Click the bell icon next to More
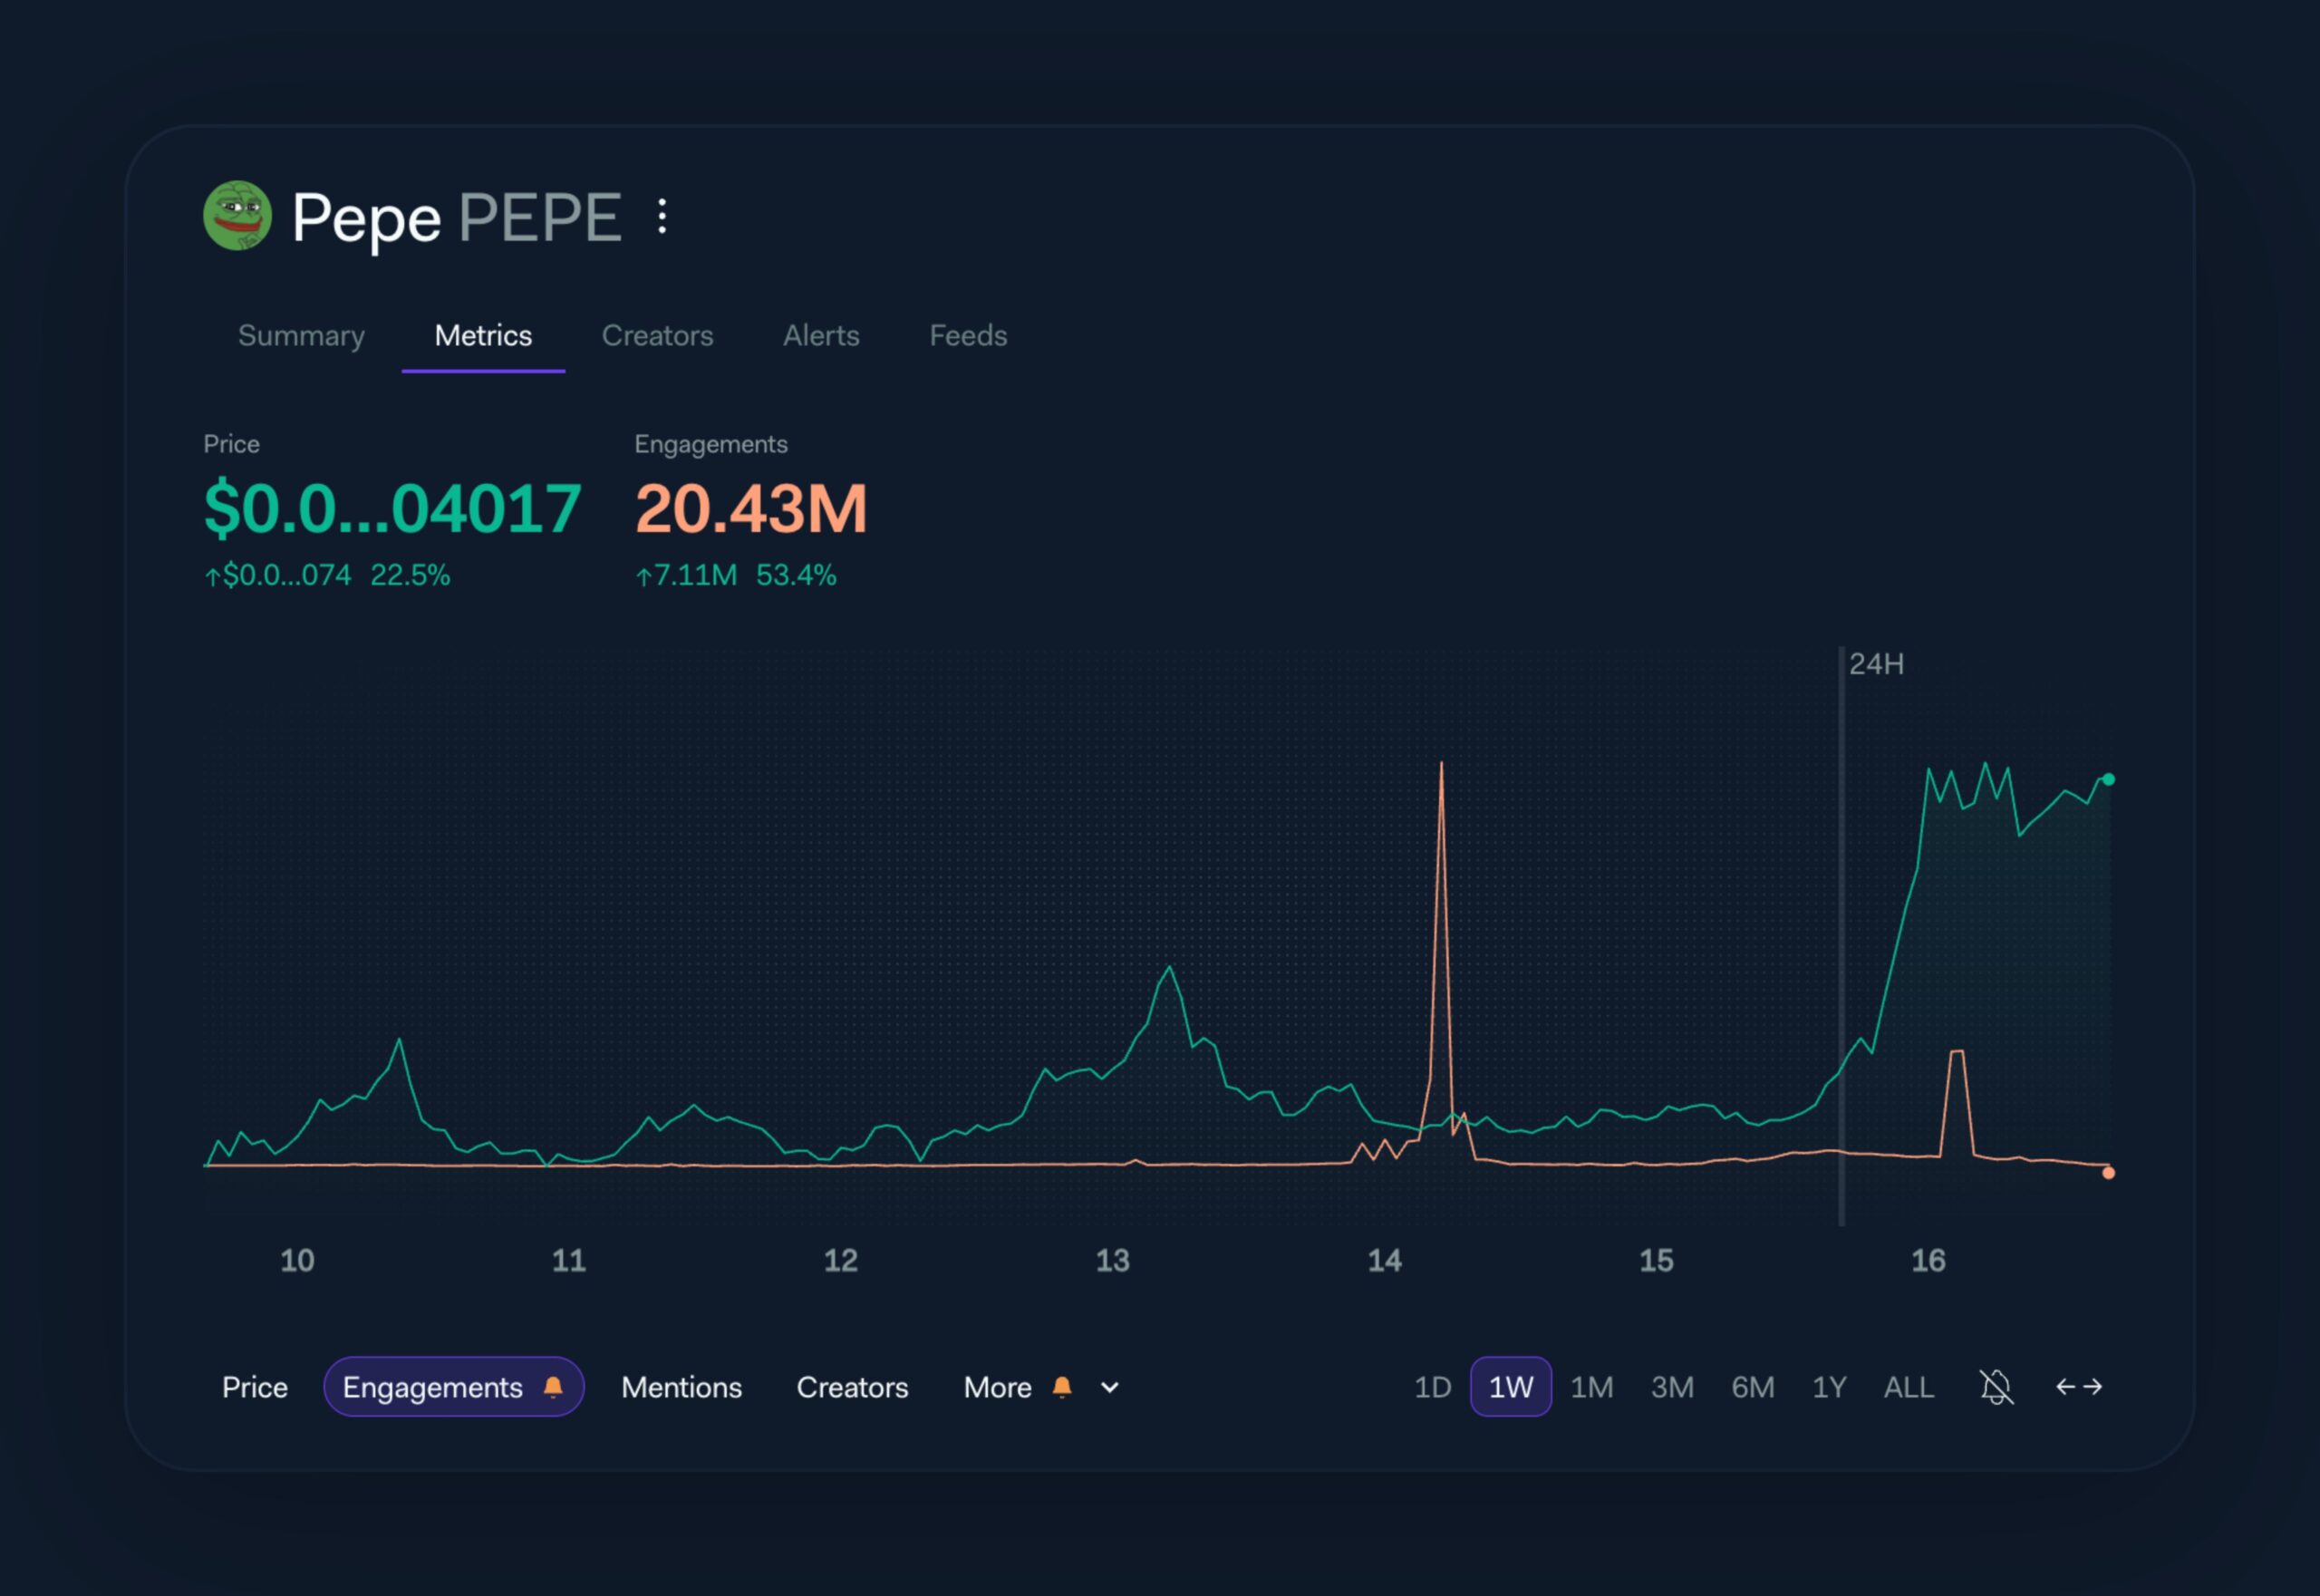 pos(1062,1386)
